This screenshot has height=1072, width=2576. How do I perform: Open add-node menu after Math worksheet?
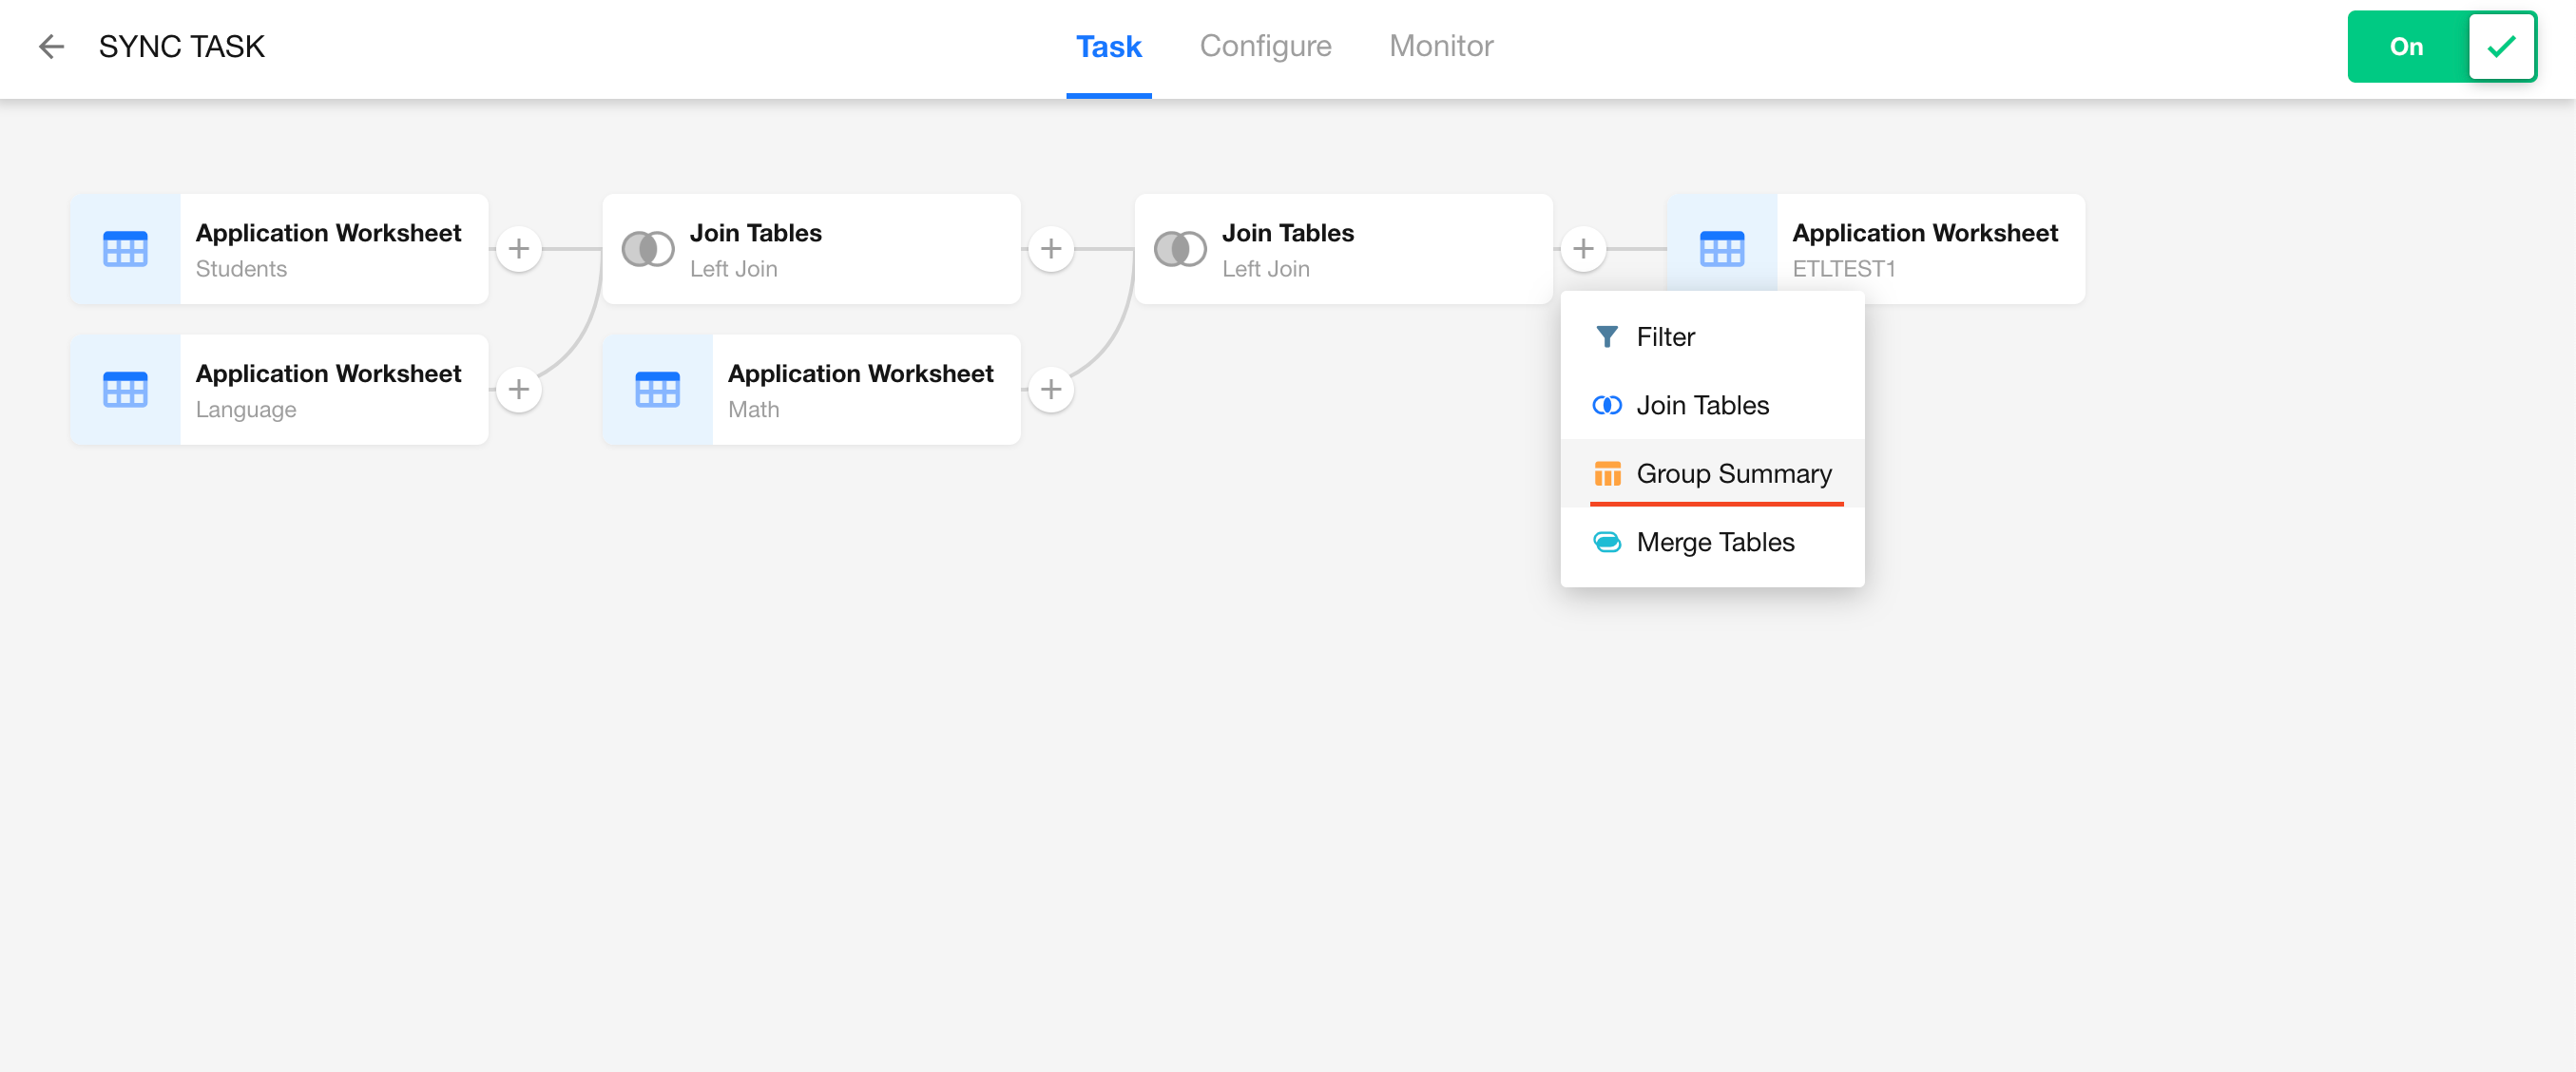[x=1051, y=389]
